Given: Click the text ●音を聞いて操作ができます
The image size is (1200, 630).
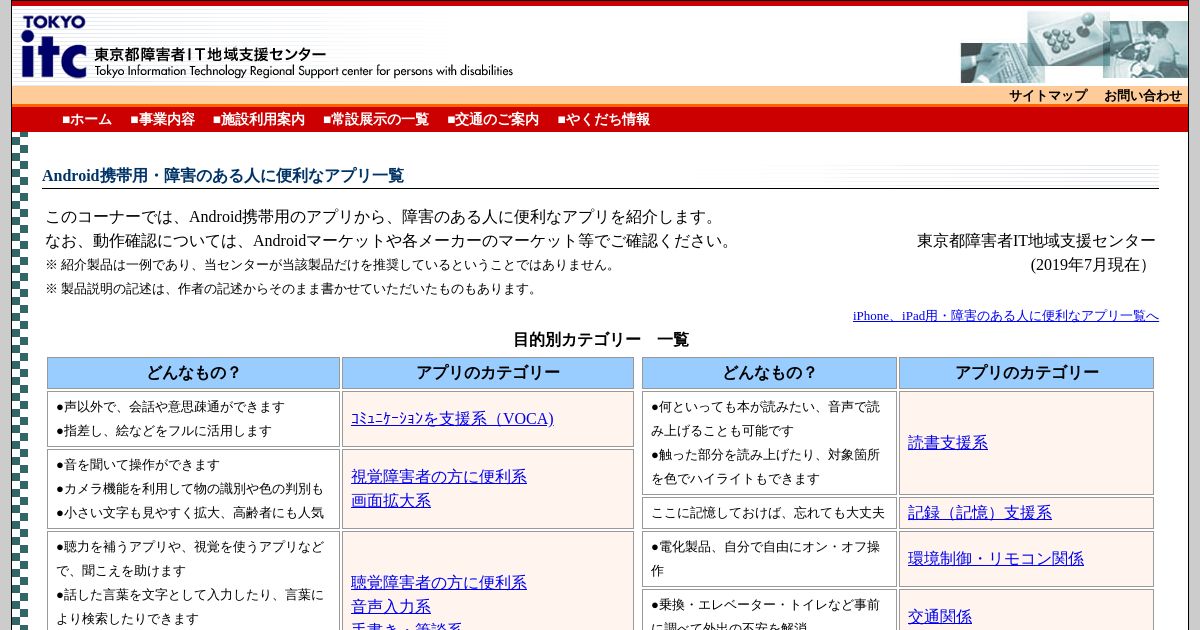Looking at the screenshot, I should click(x=138, y=465).
